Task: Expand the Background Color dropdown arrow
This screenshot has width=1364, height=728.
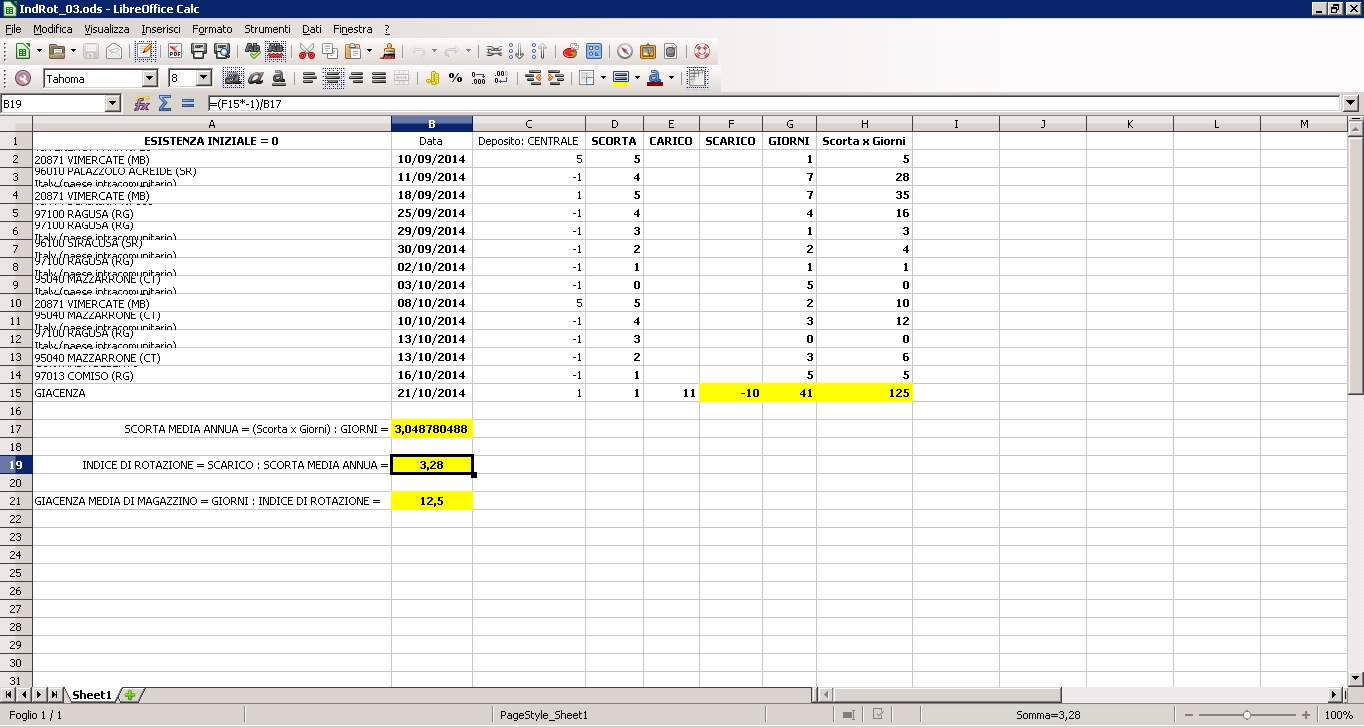Action: tap(636, 78)
